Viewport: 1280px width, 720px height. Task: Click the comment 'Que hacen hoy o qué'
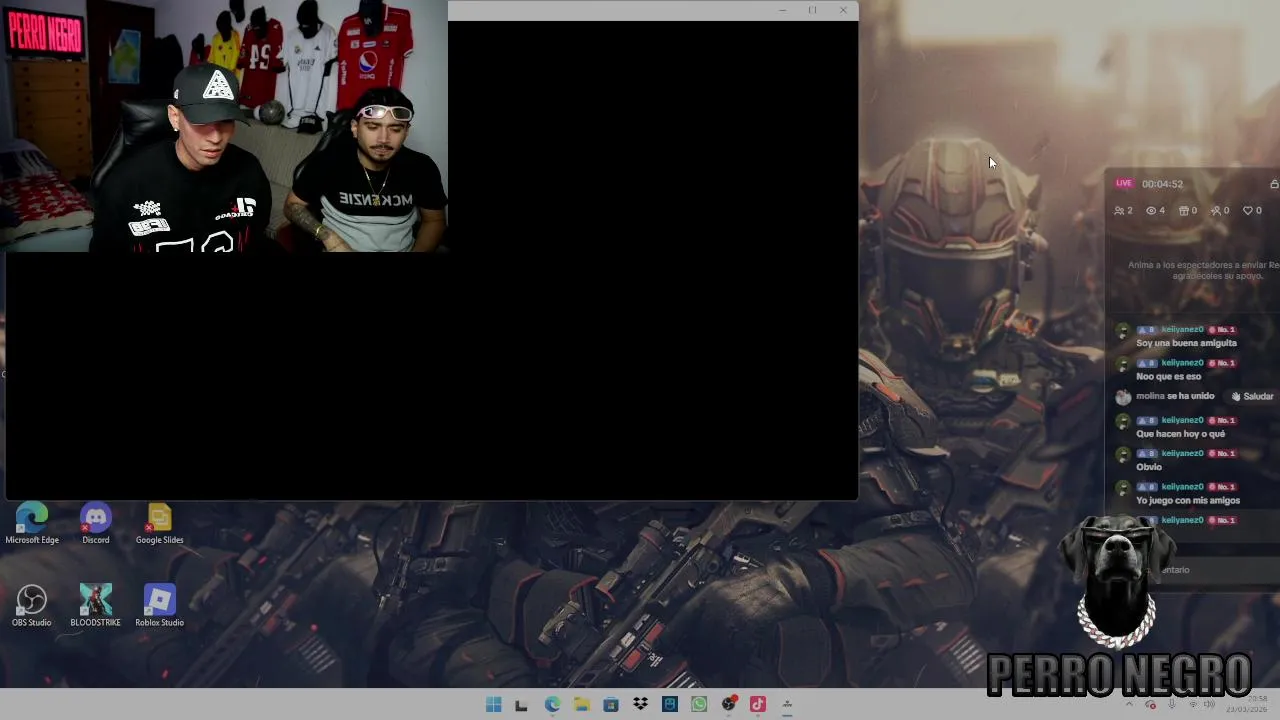click(x=1180, y=434)
